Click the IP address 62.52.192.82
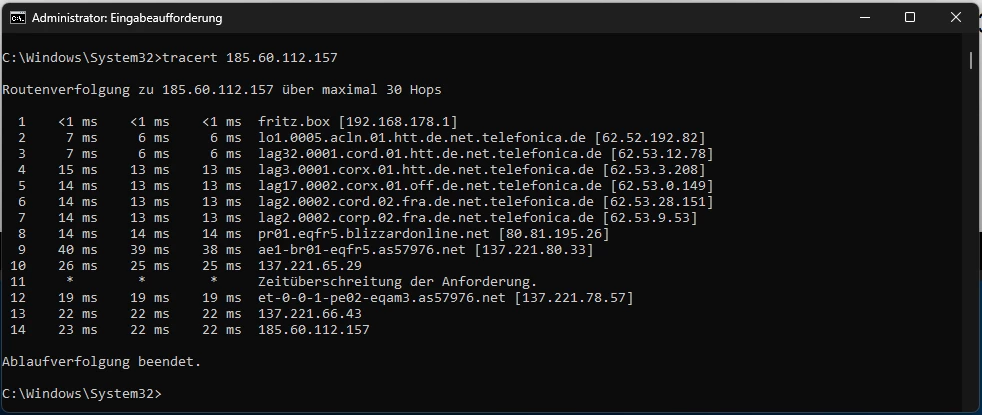Viewport: 982px width, 415px height. (649, 137)
